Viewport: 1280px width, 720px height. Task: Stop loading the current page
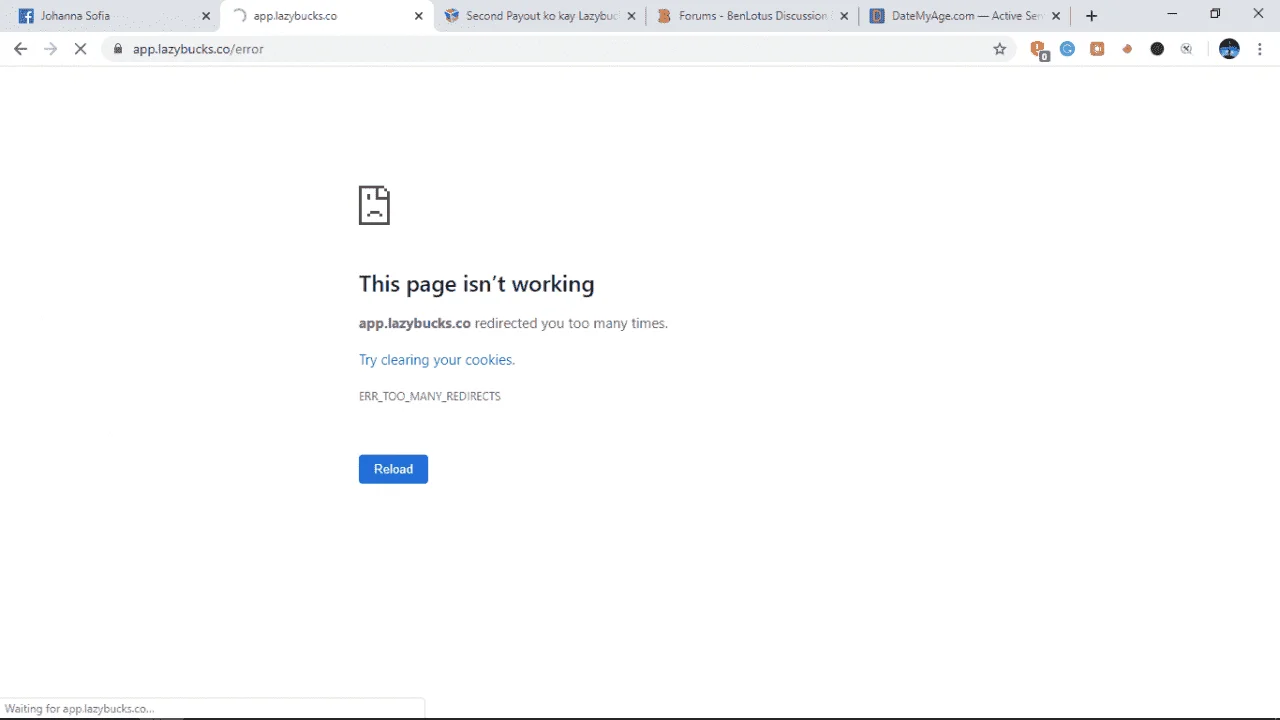(x=80, y=49)
